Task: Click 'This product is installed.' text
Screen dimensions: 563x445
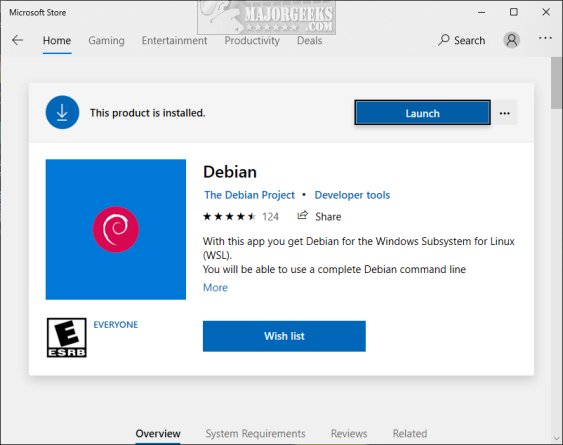Action: coord(148,113)
